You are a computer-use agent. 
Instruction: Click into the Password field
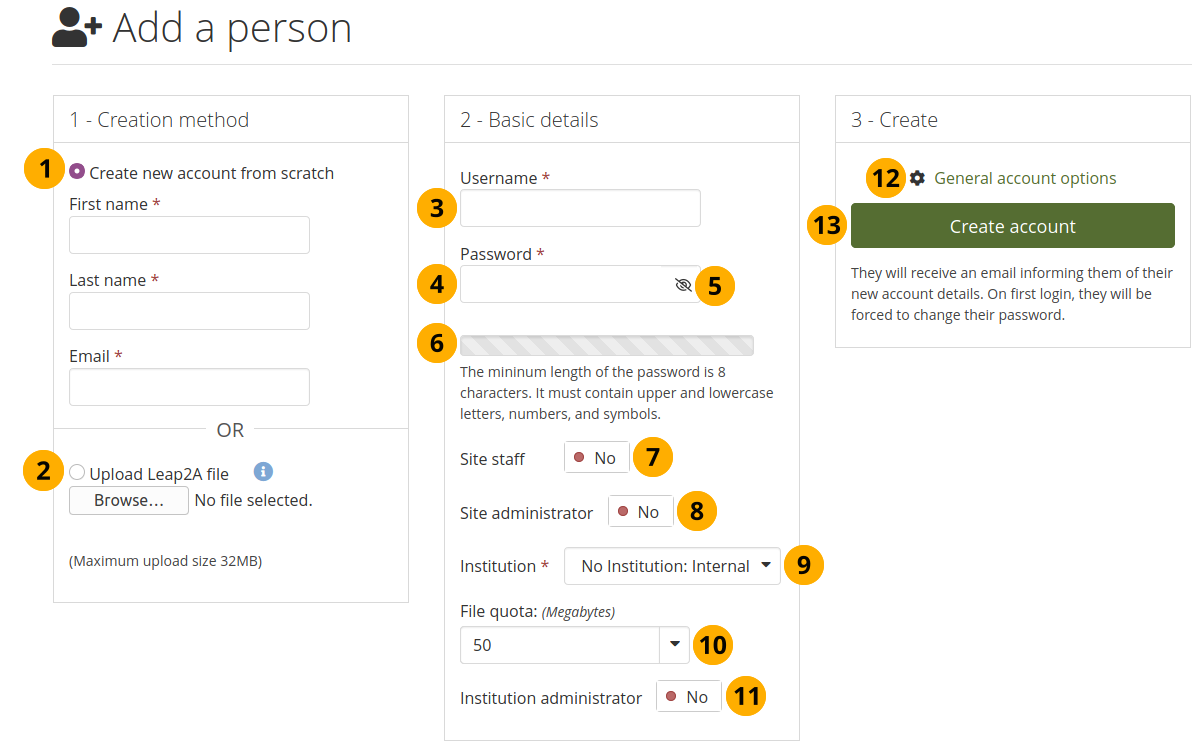pyautogui.click(x=565, y=285)
